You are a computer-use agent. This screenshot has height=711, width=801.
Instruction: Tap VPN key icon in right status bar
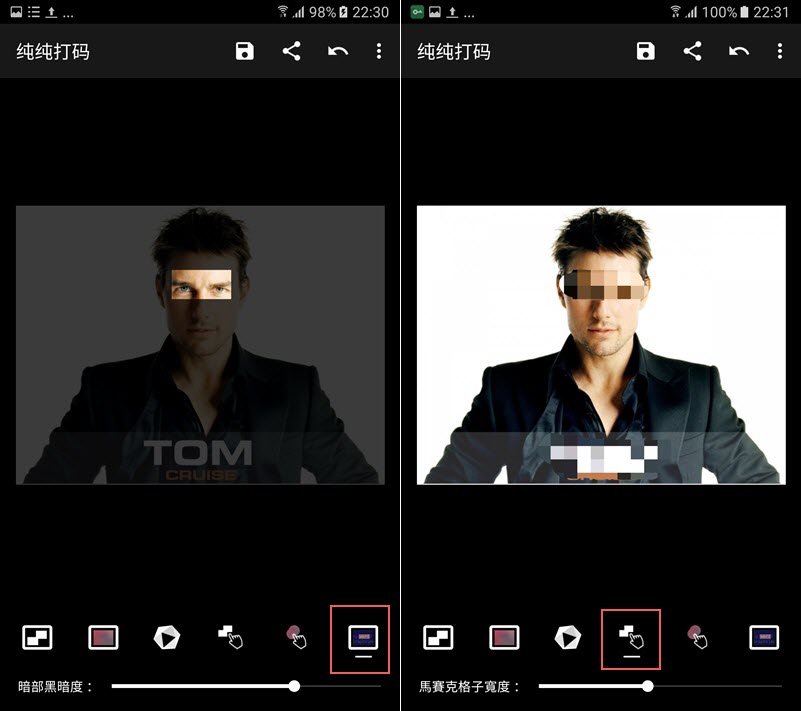pos(417,12)
